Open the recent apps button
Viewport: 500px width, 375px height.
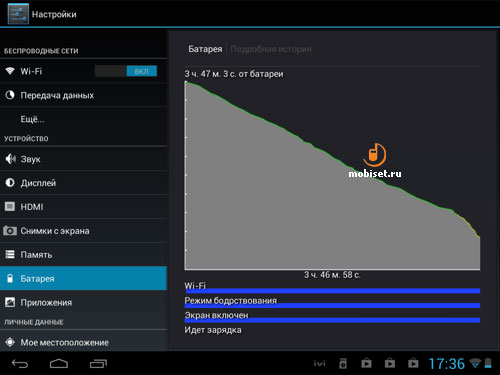(98, 364)
